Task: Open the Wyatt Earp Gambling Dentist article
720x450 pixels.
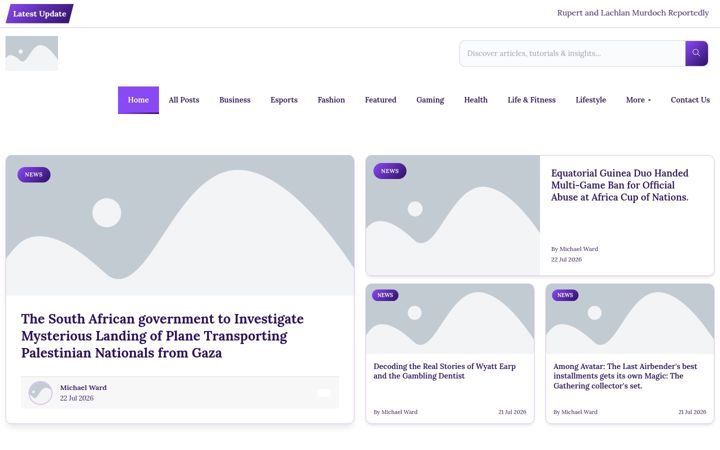Action: (444, 371)
